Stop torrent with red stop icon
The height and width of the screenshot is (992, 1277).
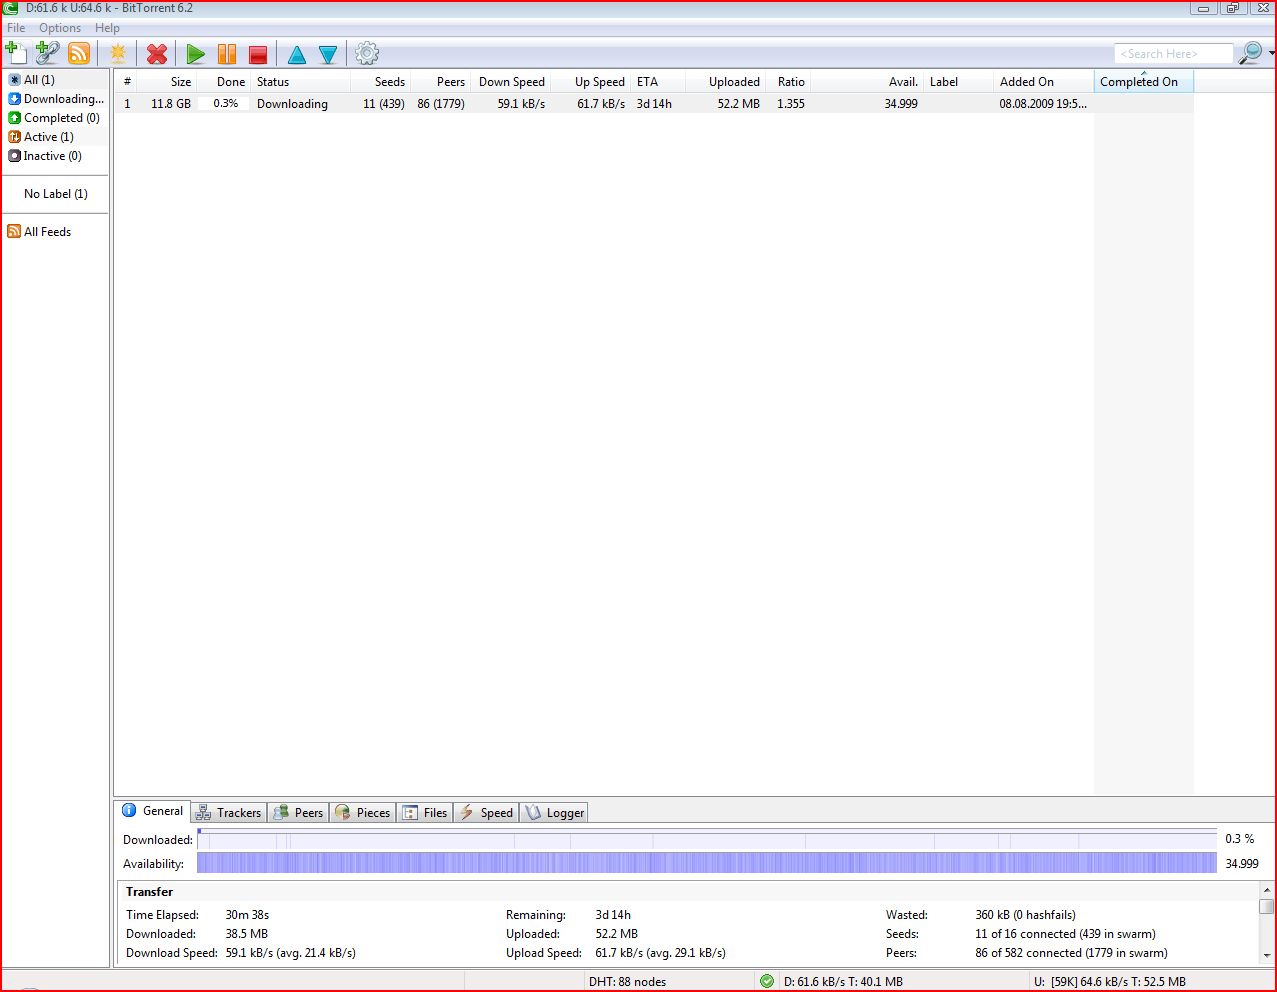tap(258, 54)
